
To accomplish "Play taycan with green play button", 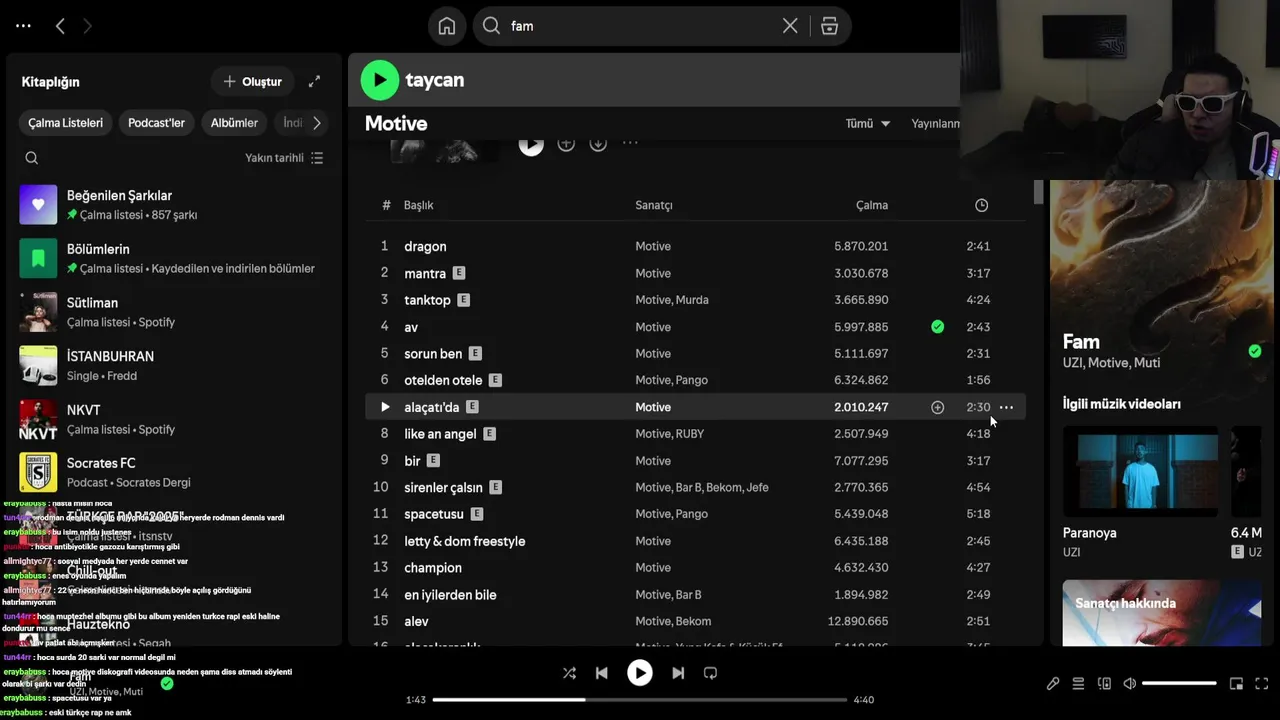I will 379,80.
